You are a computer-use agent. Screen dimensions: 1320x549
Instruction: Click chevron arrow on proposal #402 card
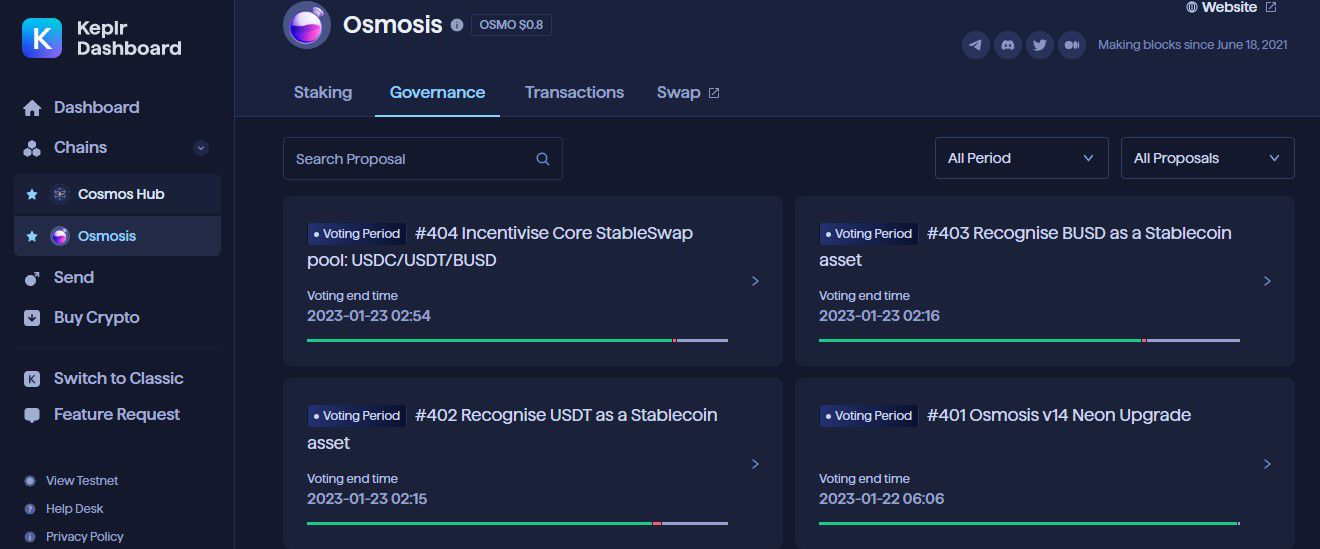[755, 464]
